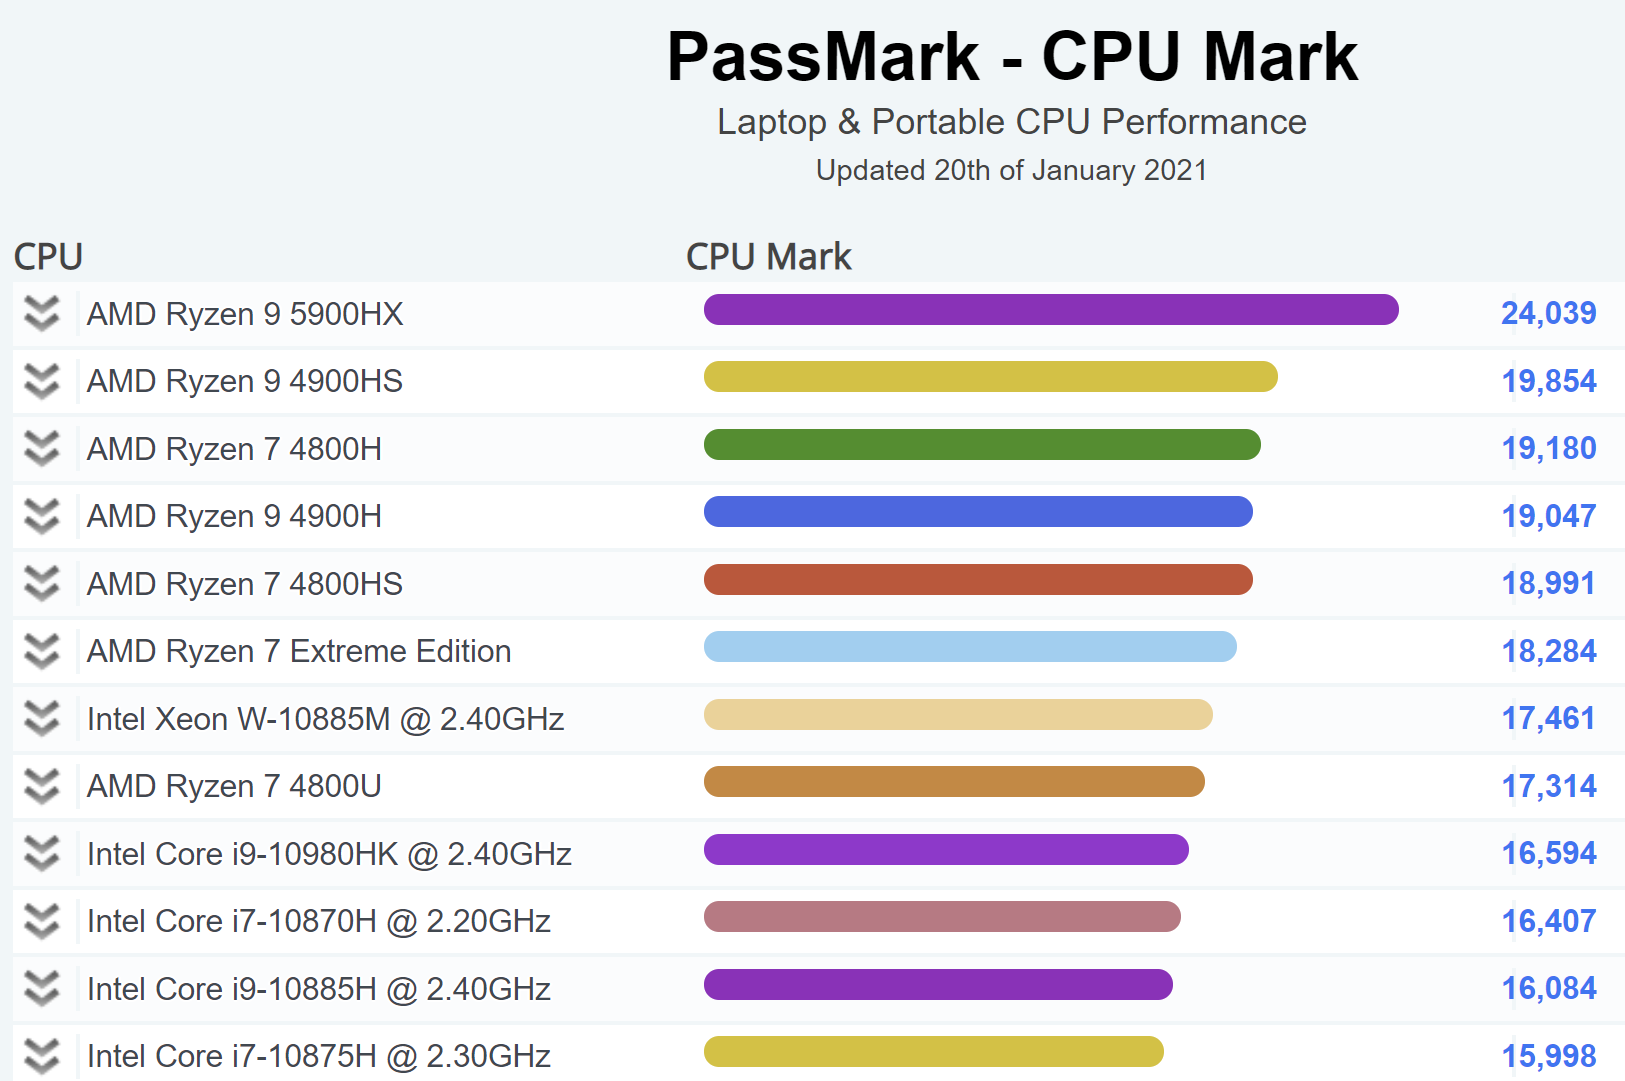Screen dimensions: 1625x1081
Task: Expand the Intel Xeon W-10885M row
Action: pos(42,719)
